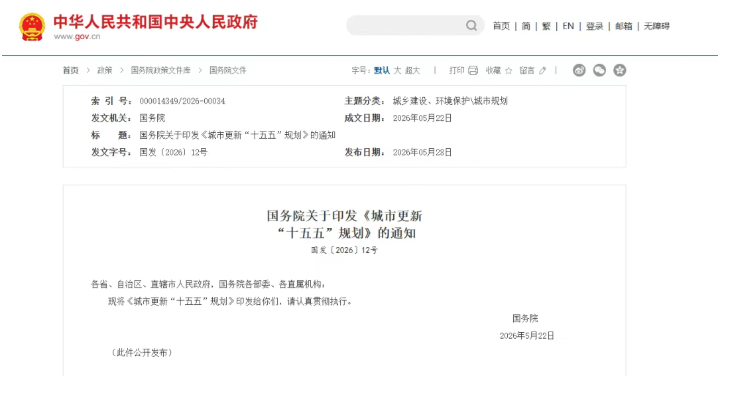The width and height of the screenshot is (733, 415).
Task: Switch to traditional Chinese 繁
Action: point(546,26)
